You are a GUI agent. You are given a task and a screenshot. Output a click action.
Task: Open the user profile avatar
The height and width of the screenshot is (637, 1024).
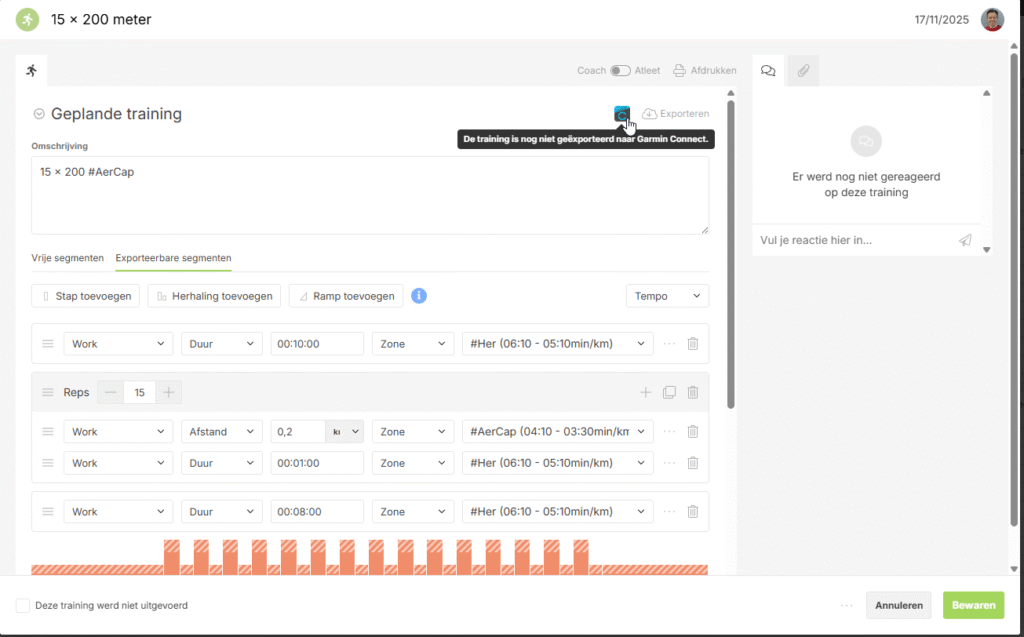[992, 20]
